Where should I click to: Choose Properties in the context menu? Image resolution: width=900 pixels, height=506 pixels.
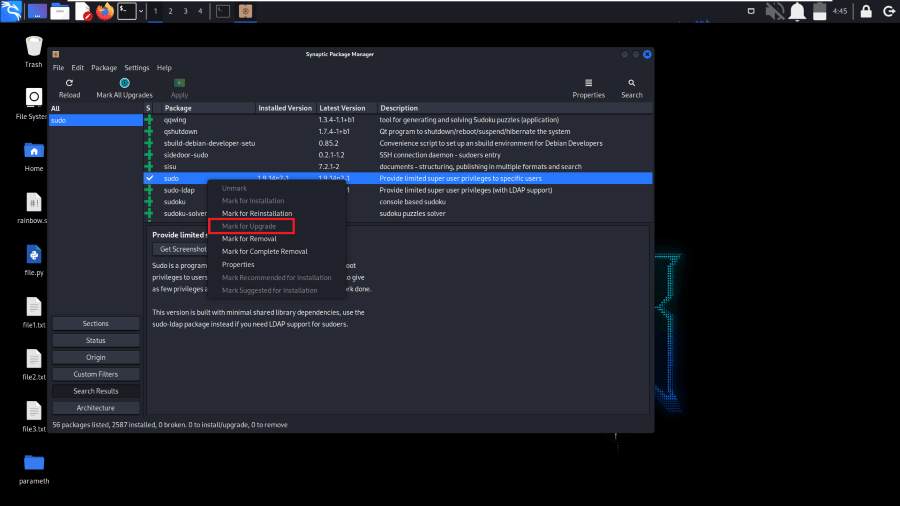tap(238, 264)
